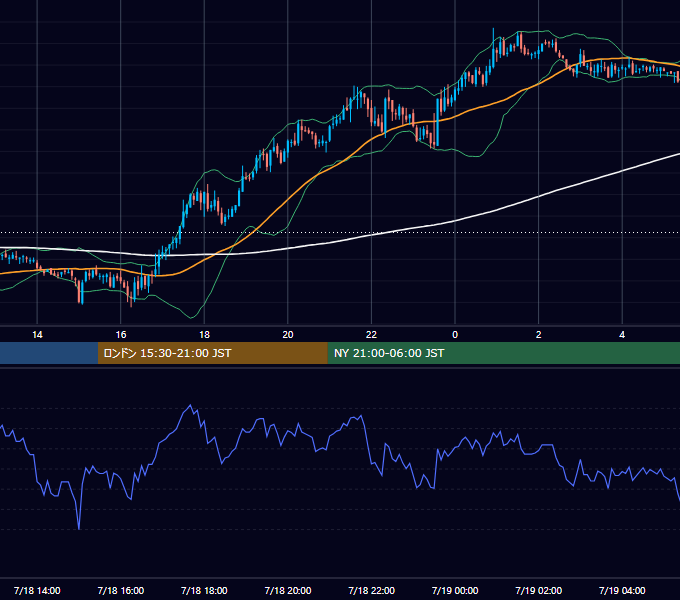Click the blue session bar before London
The height and width of the screenshot is (600, 680).
(x=49, y=353)
